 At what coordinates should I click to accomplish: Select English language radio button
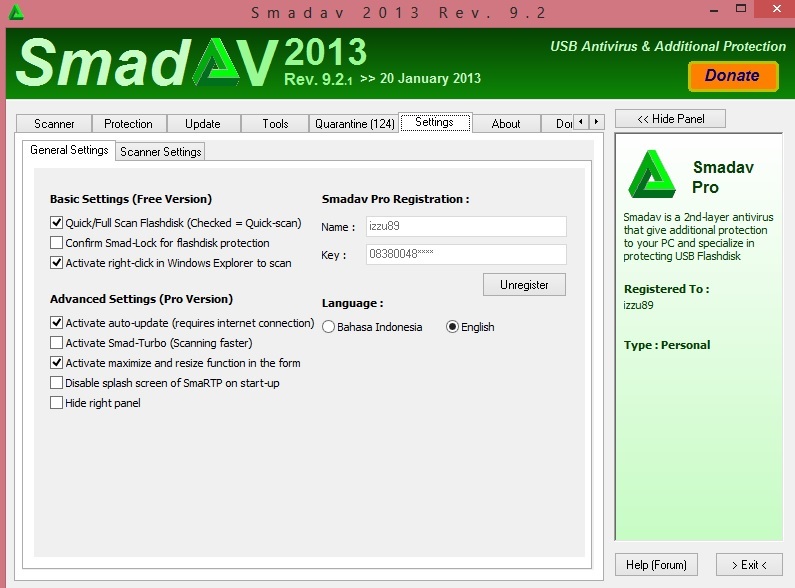point(452,327)
